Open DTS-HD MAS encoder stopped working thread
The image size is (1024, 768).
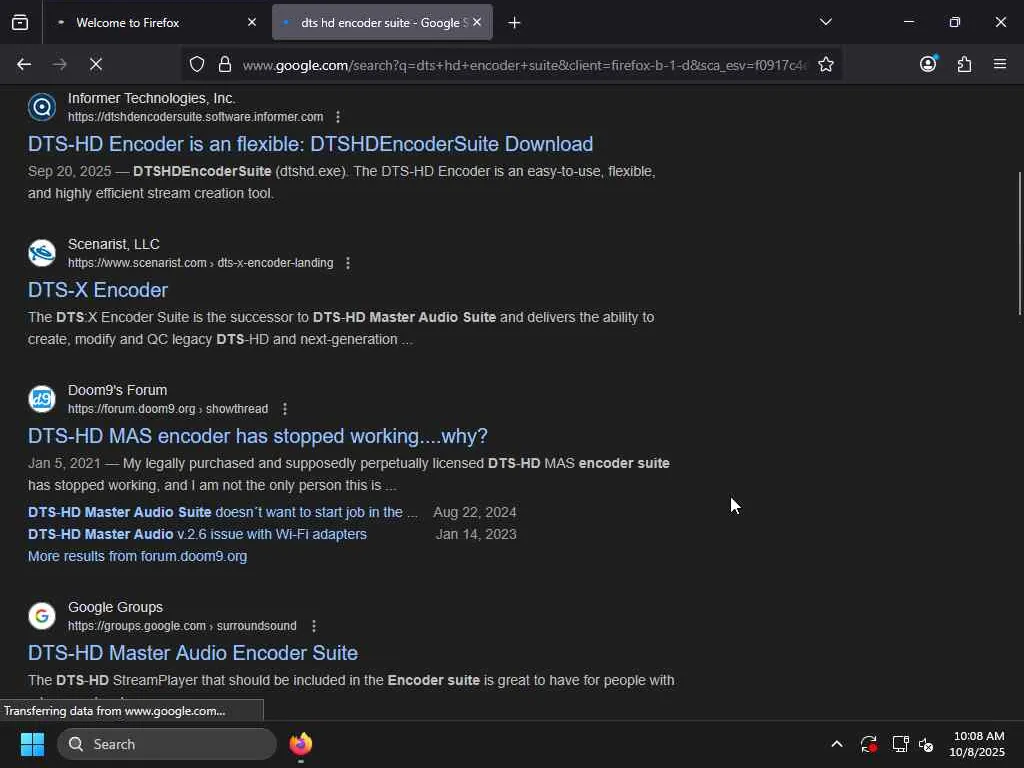pos(257,436)
